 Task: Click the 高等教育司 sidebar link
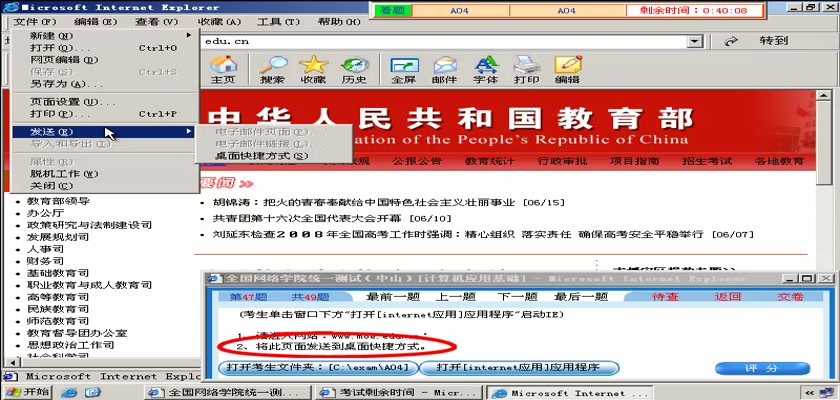click(58, 297)
